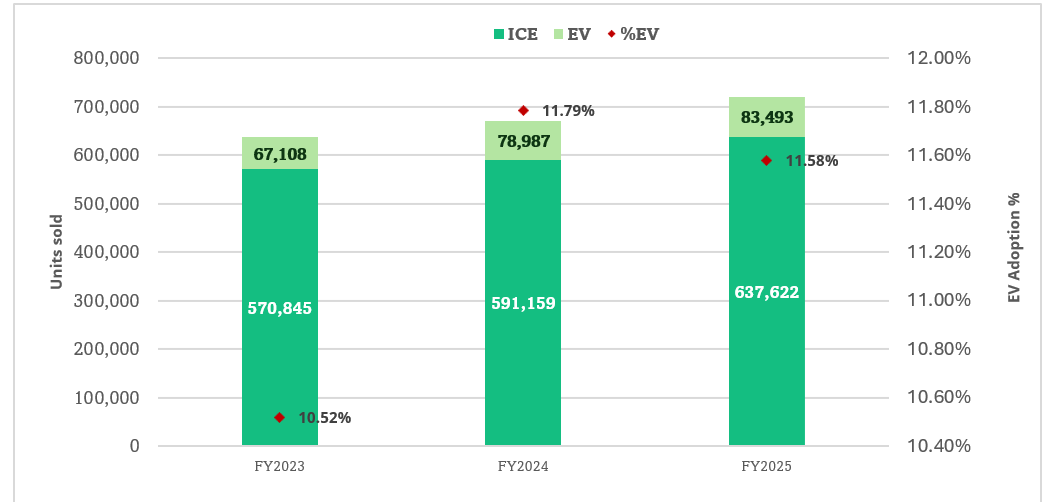Image resolution: width=1051 pixels, height=502 pixels.
Task: Click the 83,493 data label
Action: click(x=767, y=119)
